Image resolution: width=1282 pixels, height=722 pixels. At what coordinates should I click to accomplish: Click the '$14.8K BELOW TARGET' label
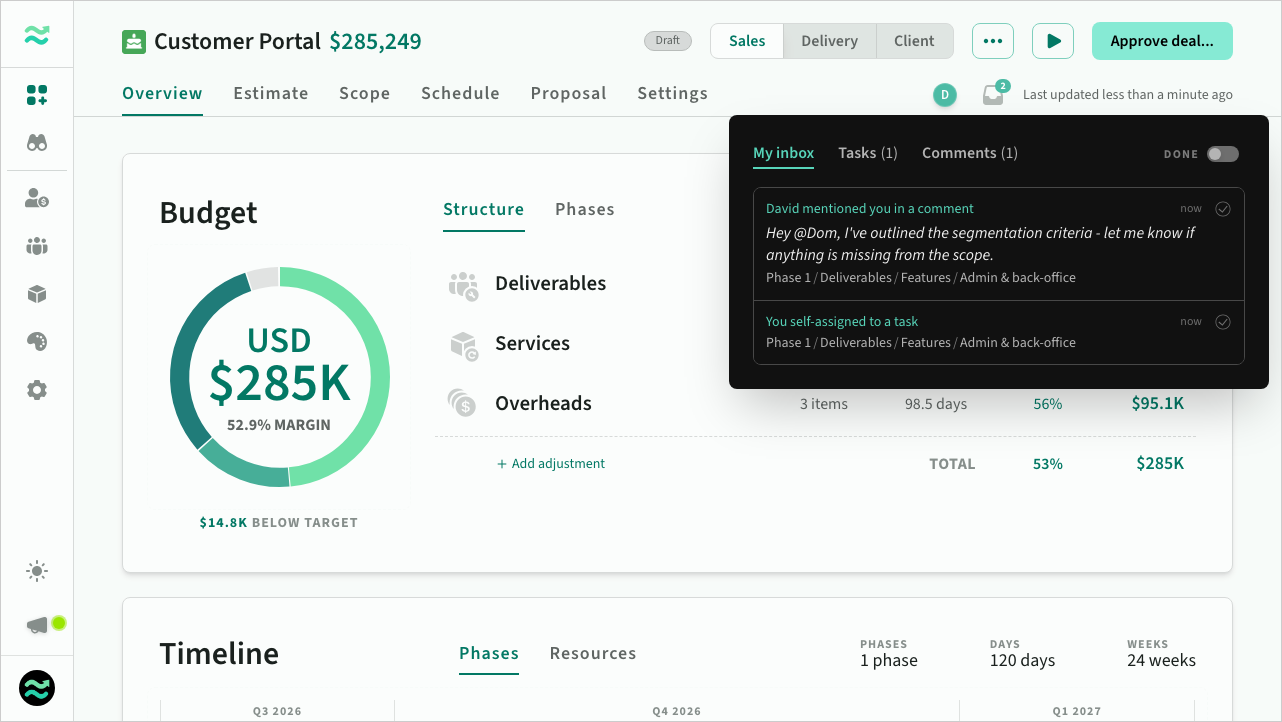[x=278, y=523]
